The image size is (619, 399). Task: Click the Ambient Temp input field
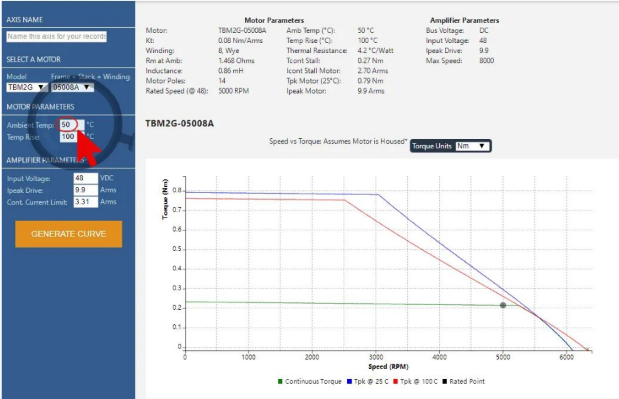click(x=71, y=125)
